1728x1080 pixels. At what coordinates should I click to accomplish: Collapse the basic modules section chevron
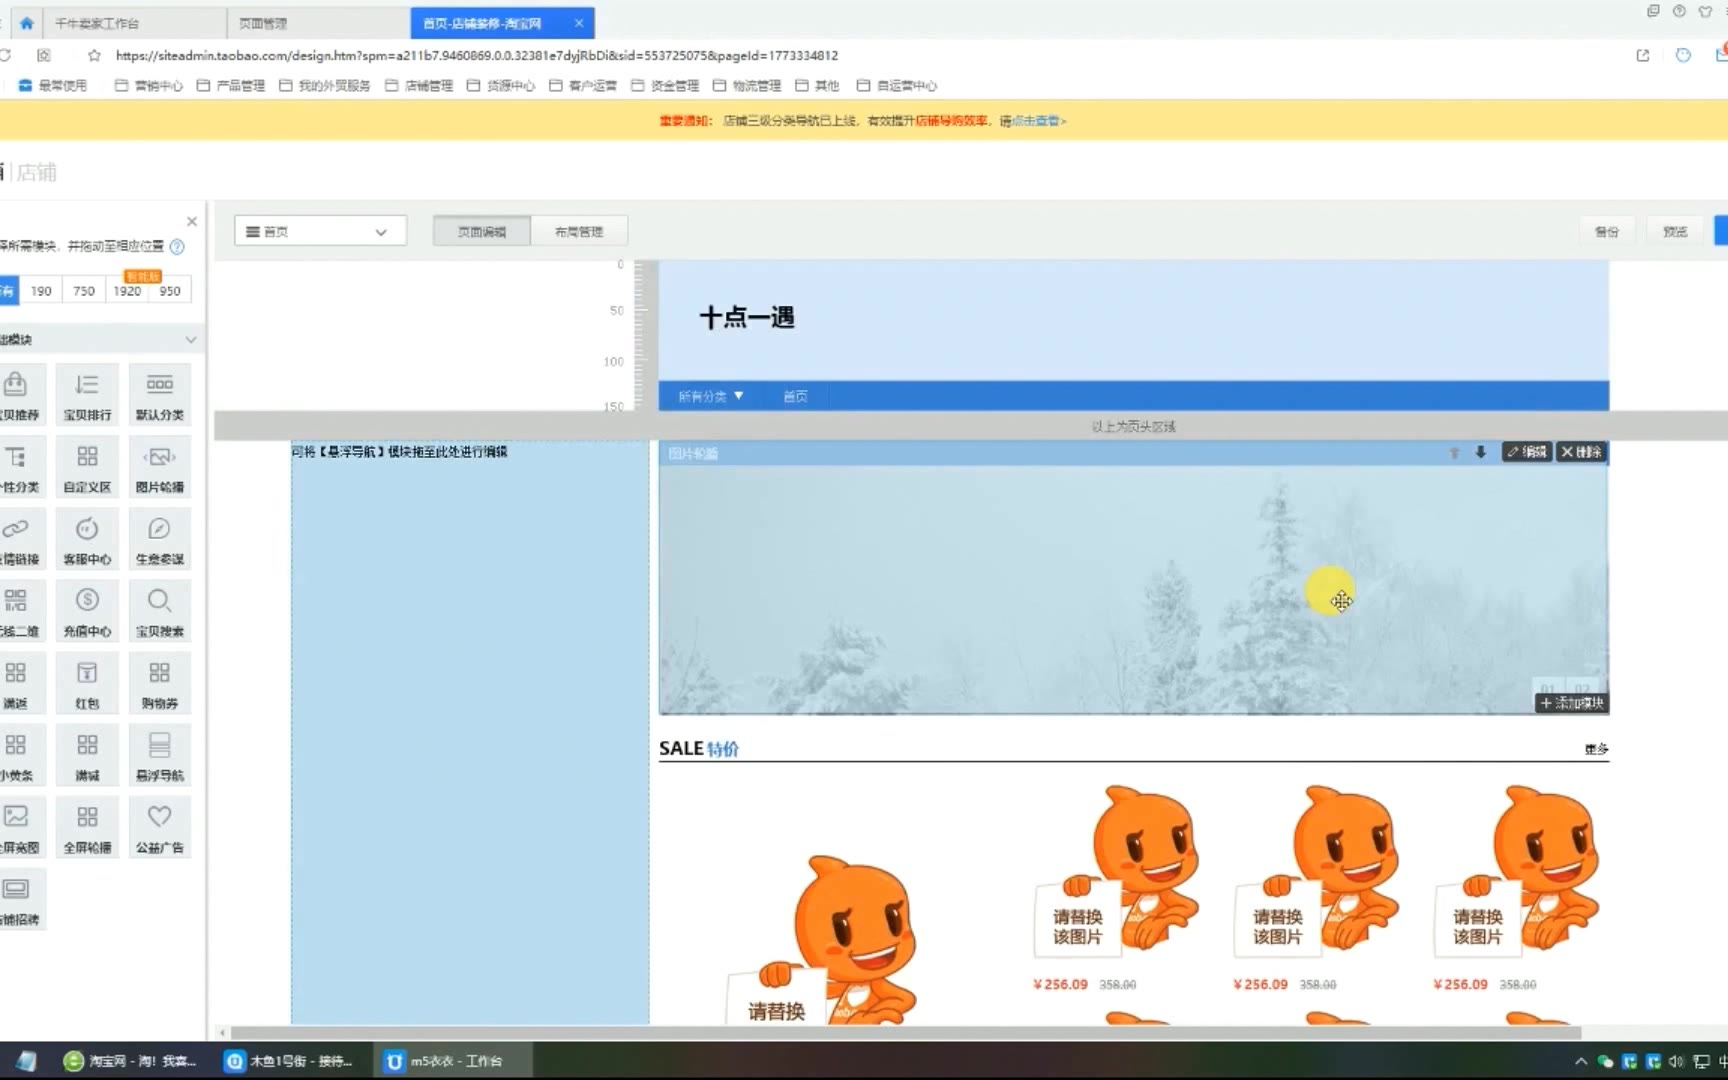click(x=190, y=340)
